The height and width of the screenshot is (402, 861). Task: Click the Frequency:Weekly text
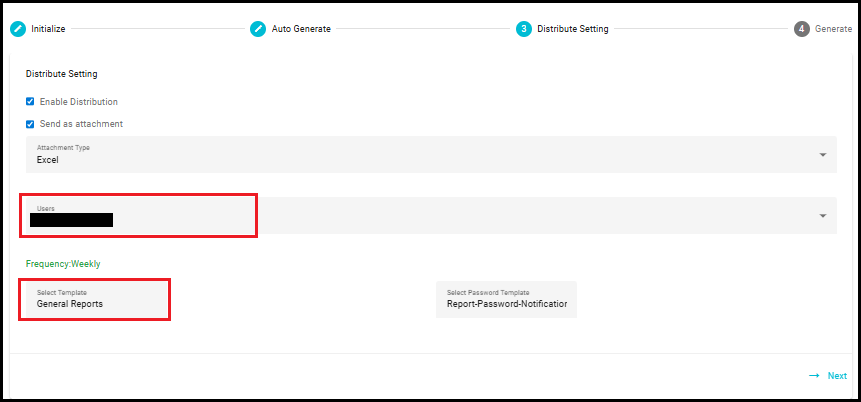(63, 264)
